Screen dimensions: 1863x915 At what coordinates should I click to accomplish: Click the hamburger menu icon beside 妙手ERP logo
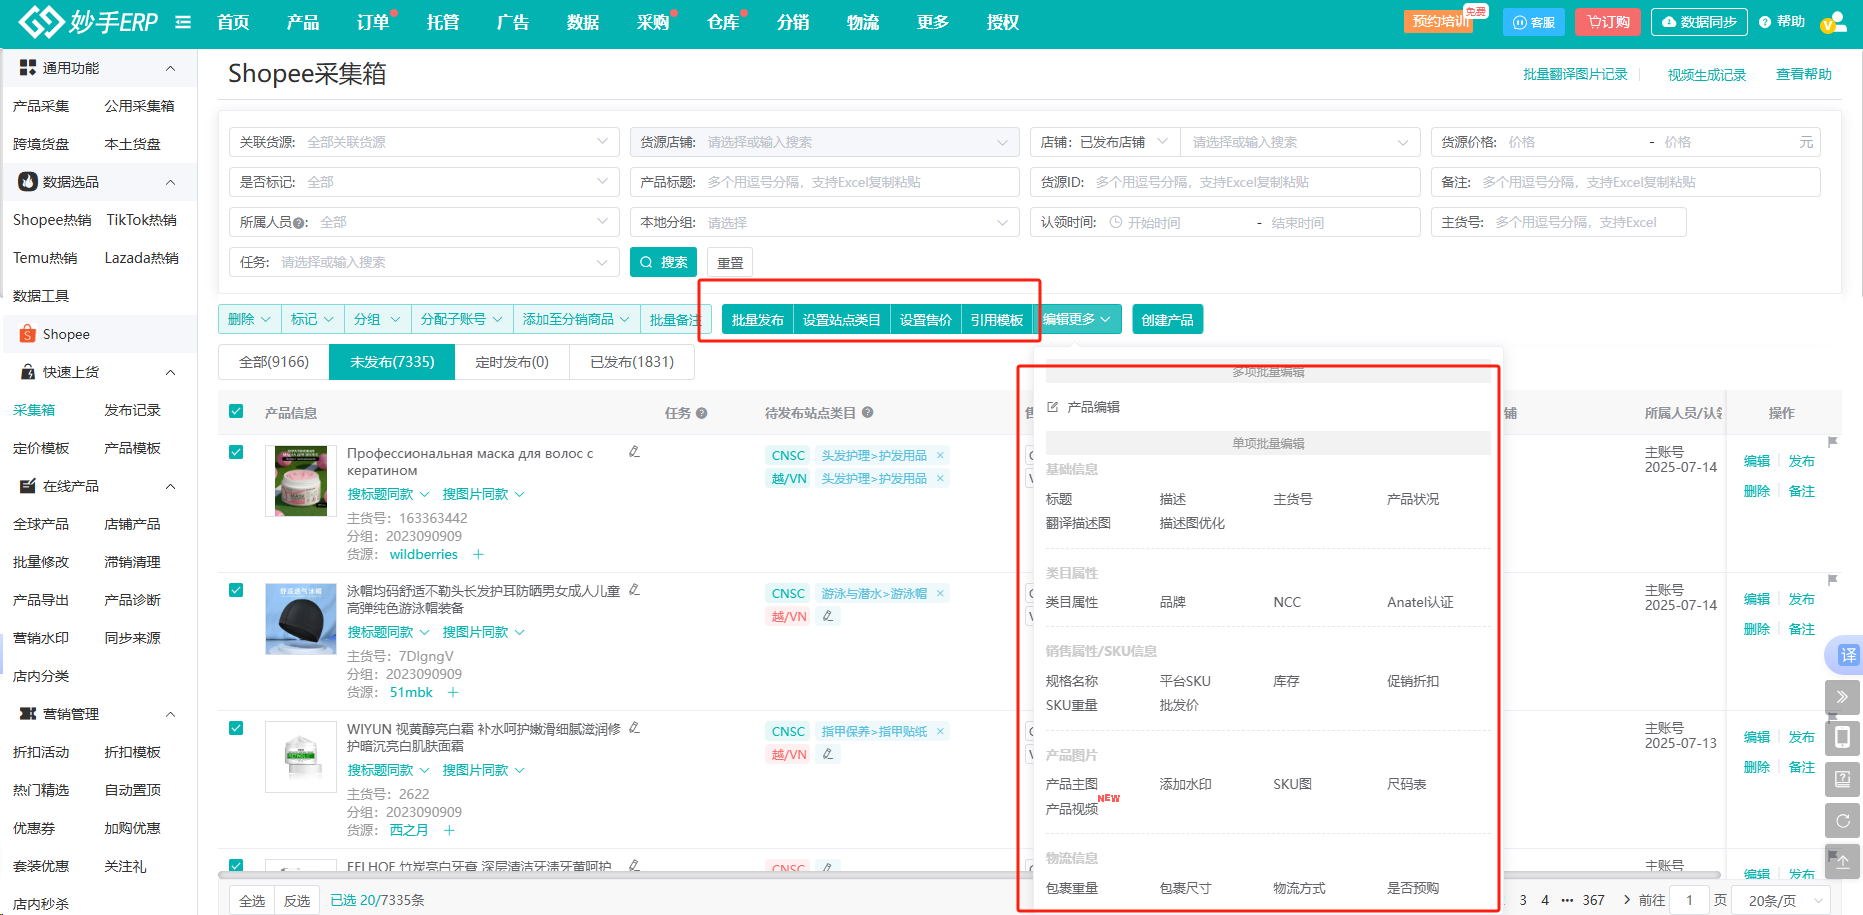(x=183, y=22)
